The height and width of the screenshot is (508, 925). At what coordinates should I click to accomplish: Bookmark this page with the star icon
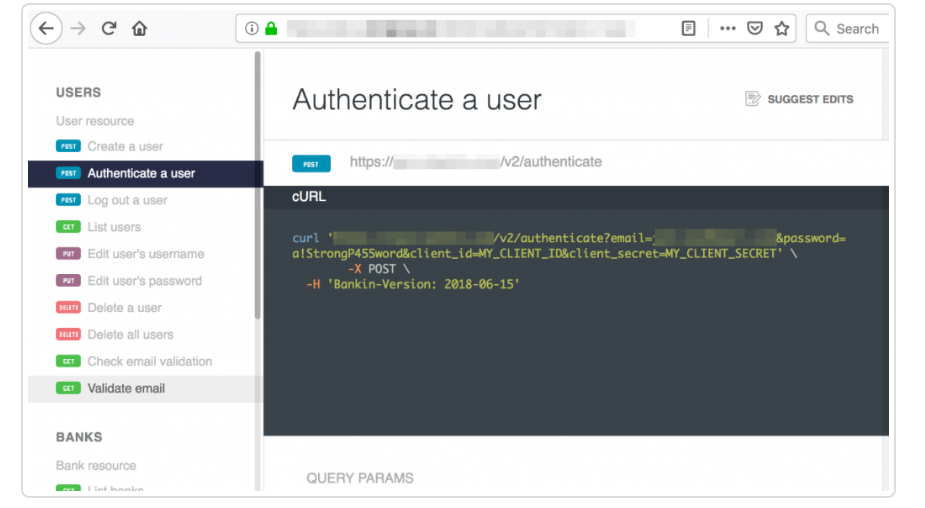tap(782, 29)
